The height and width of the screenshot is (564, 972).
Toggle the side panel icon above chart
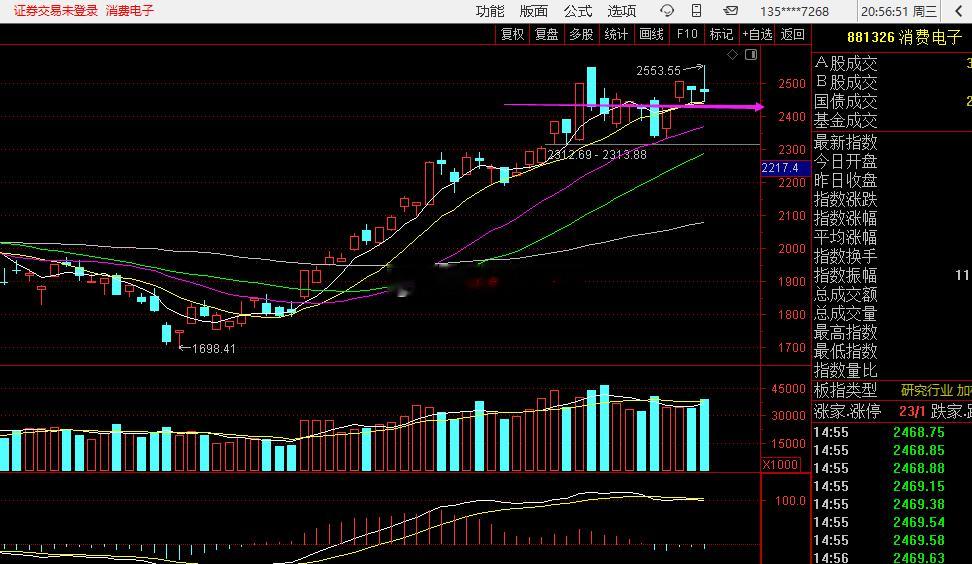[x=751, y=55]
